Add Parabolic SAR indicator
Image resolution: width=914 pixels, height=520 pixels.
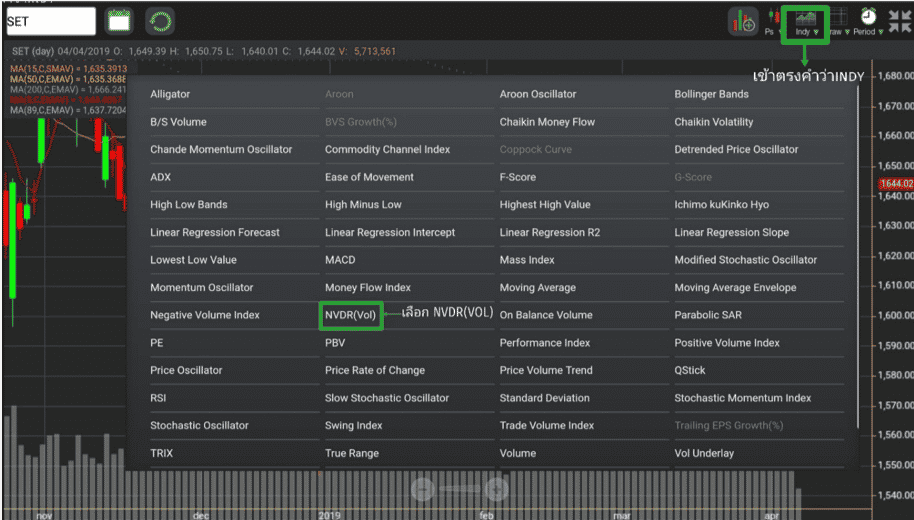(708, 315)
